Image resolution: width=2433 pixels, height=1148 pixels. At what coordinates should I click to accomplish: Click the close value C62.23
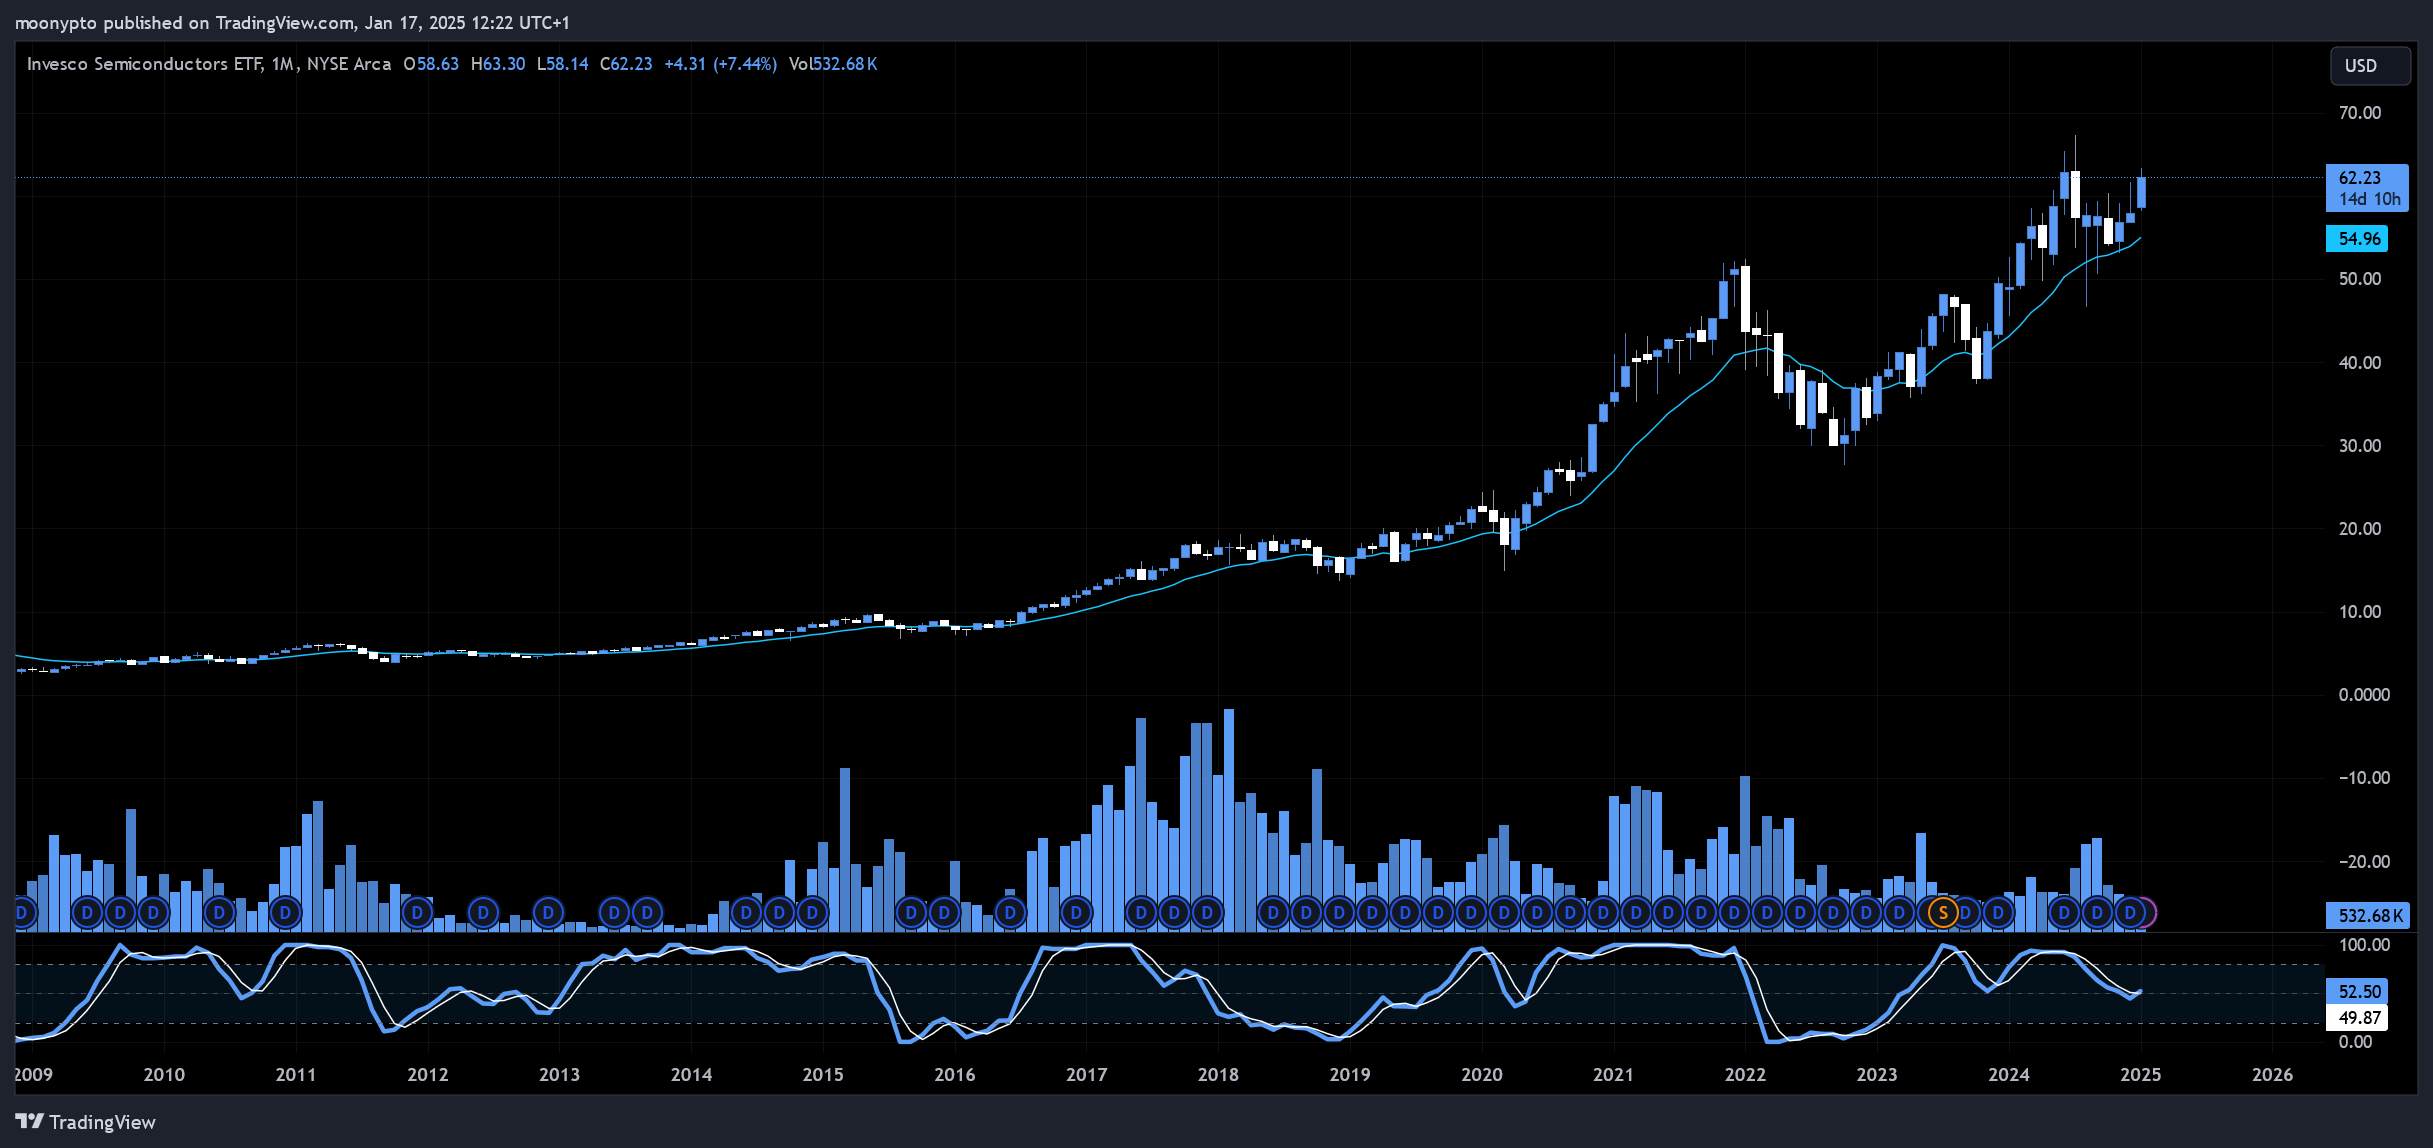click(x=626, y=64)
